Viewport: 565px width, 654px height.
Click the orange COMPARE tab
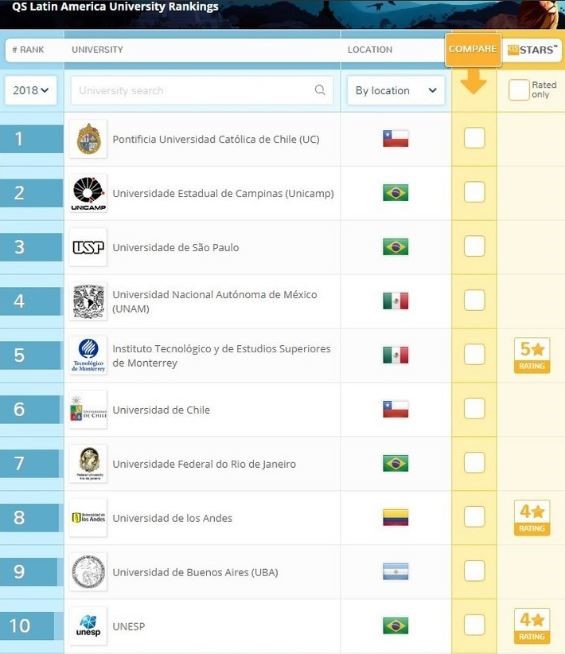[473, 49]
